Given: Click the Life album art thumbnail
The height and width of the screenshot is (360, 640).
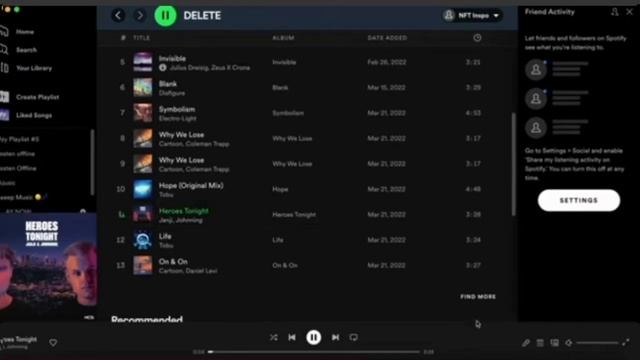Looking at the screenshot, I should 143,240.
